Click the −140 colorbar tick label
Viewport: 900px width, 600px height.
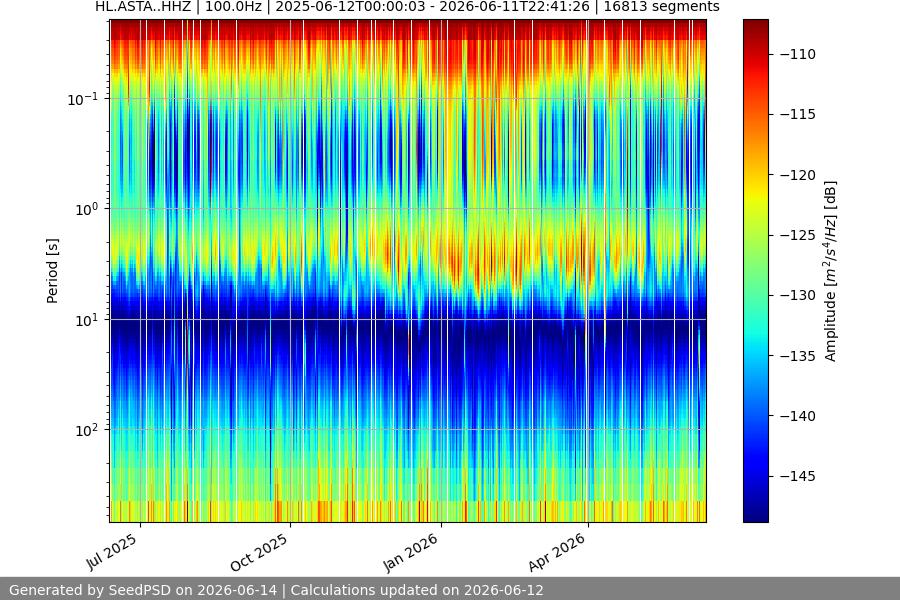[798, 416]
